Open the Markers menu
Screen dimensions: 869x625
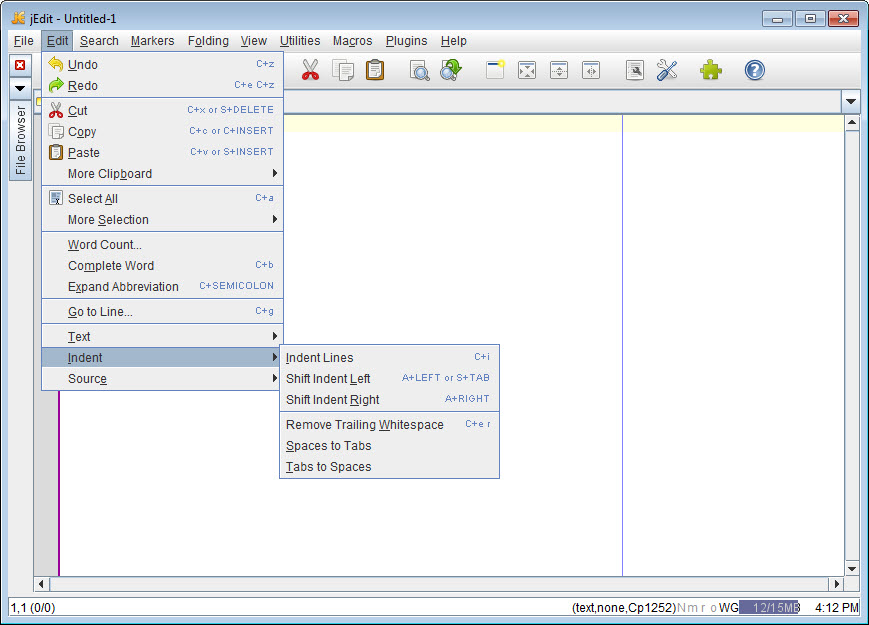[152, 41]
